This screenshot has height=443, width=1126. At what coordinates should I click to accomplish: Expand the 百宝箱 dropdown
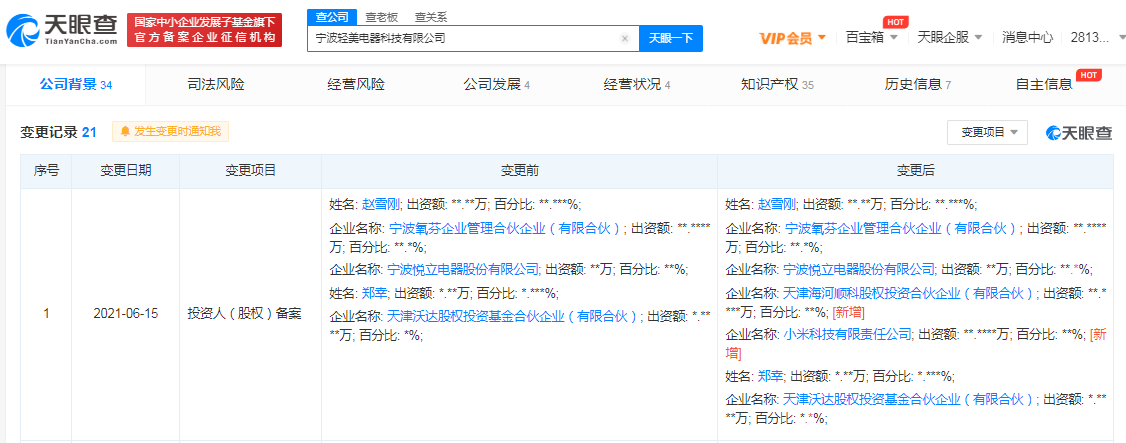(x=872, y=37)
